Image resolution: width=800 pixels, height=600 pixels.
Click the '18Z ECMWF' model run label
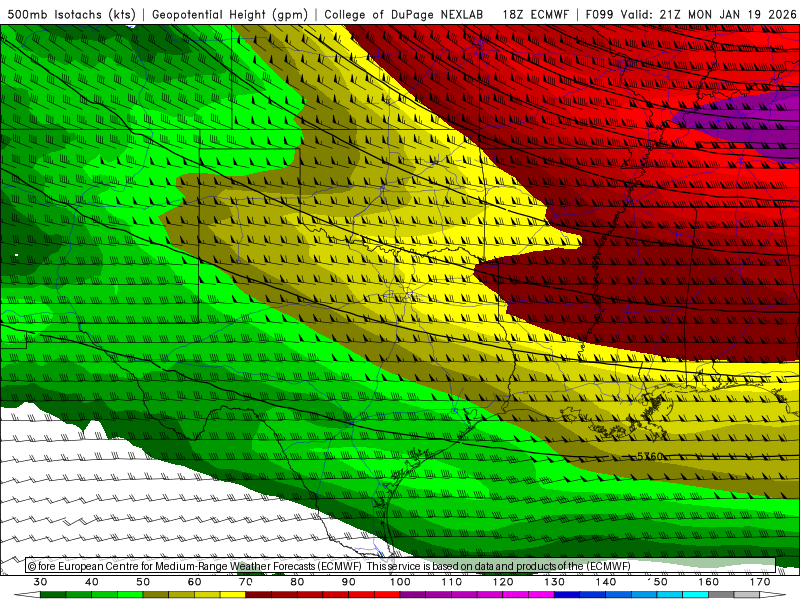[535, 14]
